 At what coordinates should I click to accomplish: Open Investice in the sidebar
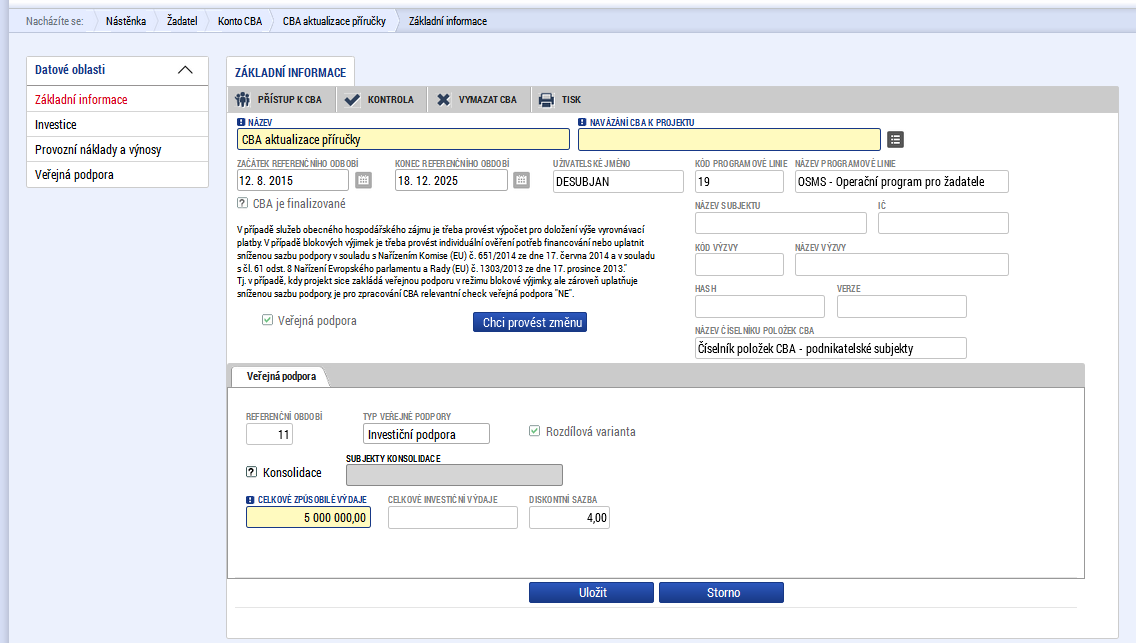(x=117, y=125)
